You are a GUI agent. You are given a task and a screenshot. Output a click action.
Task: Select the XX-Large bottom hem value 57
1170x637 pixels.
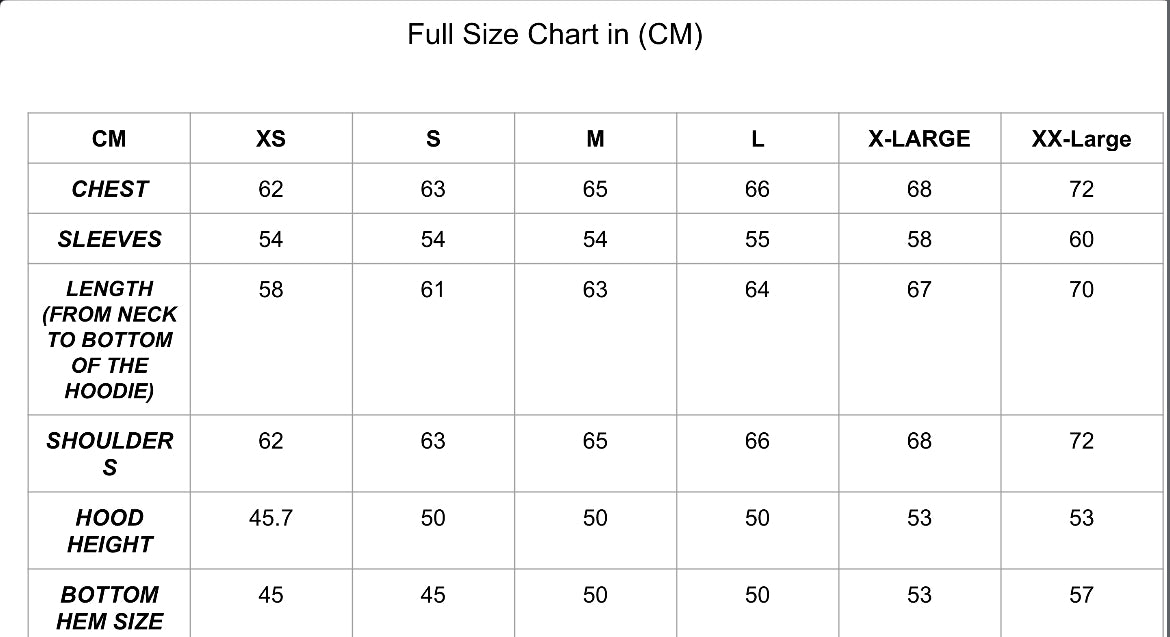tap(1081, 595)
